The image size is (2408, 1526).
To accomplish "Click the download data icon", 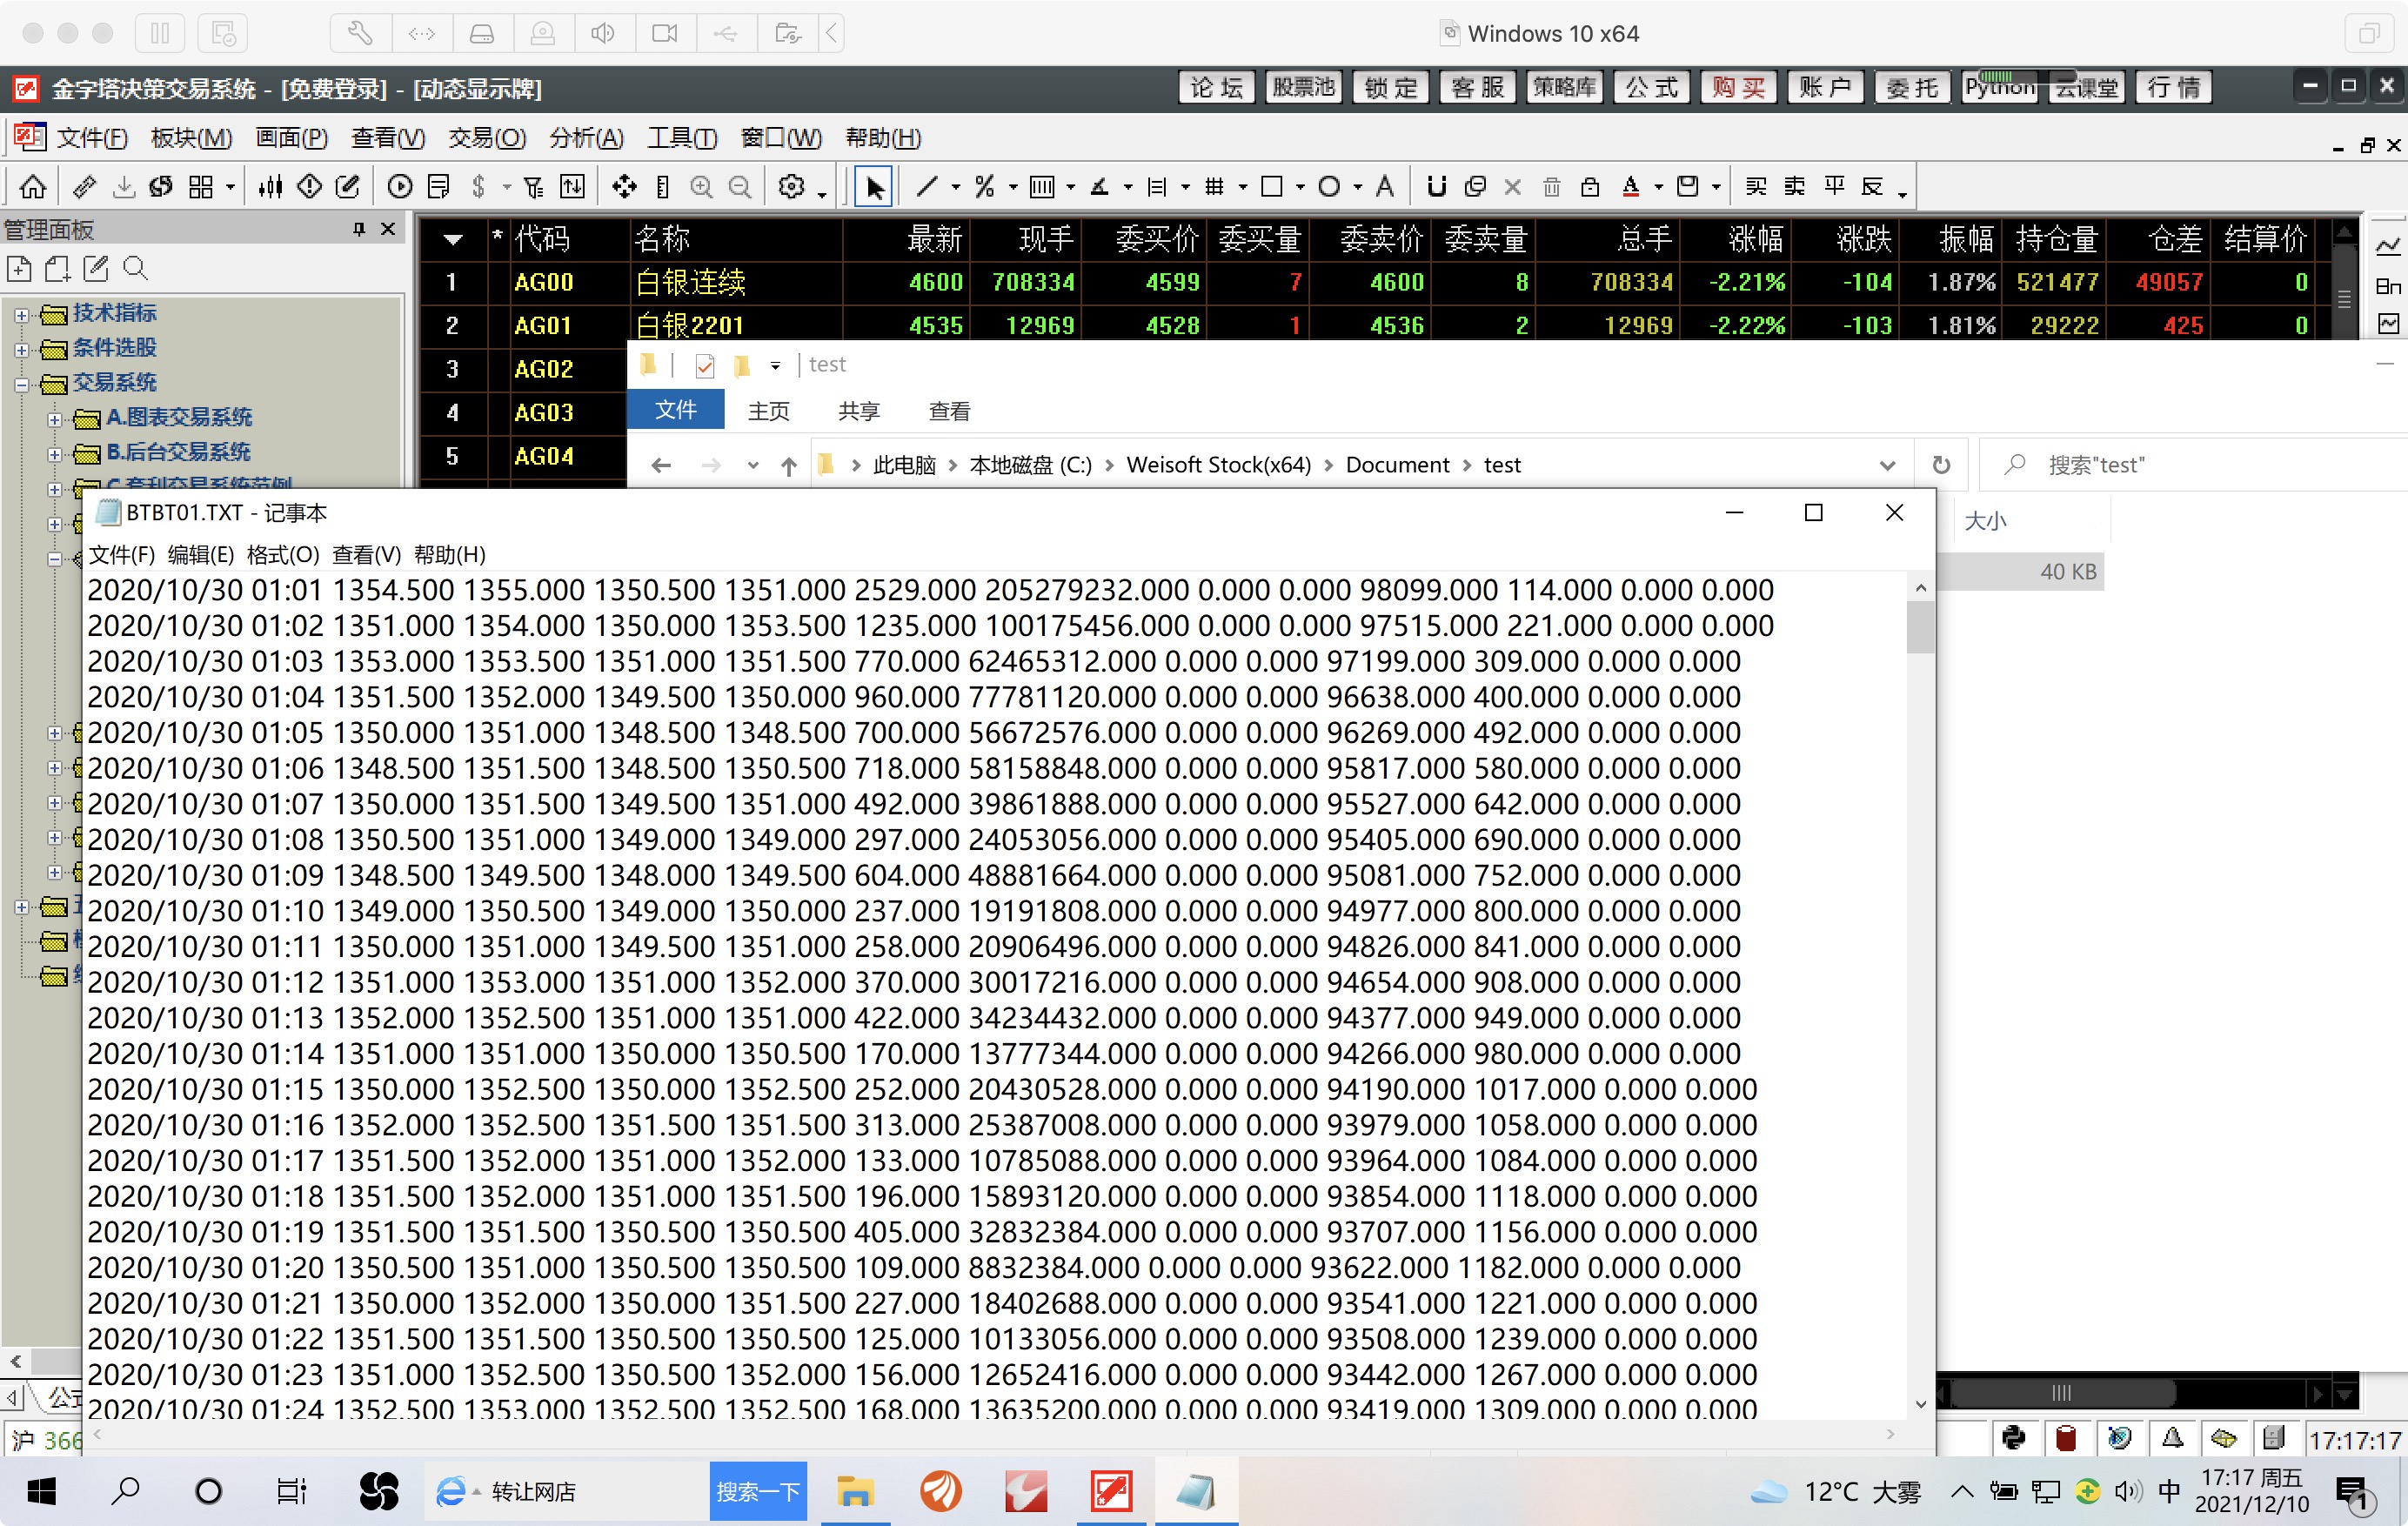I will pyautogui.click(x=123, y=186).
